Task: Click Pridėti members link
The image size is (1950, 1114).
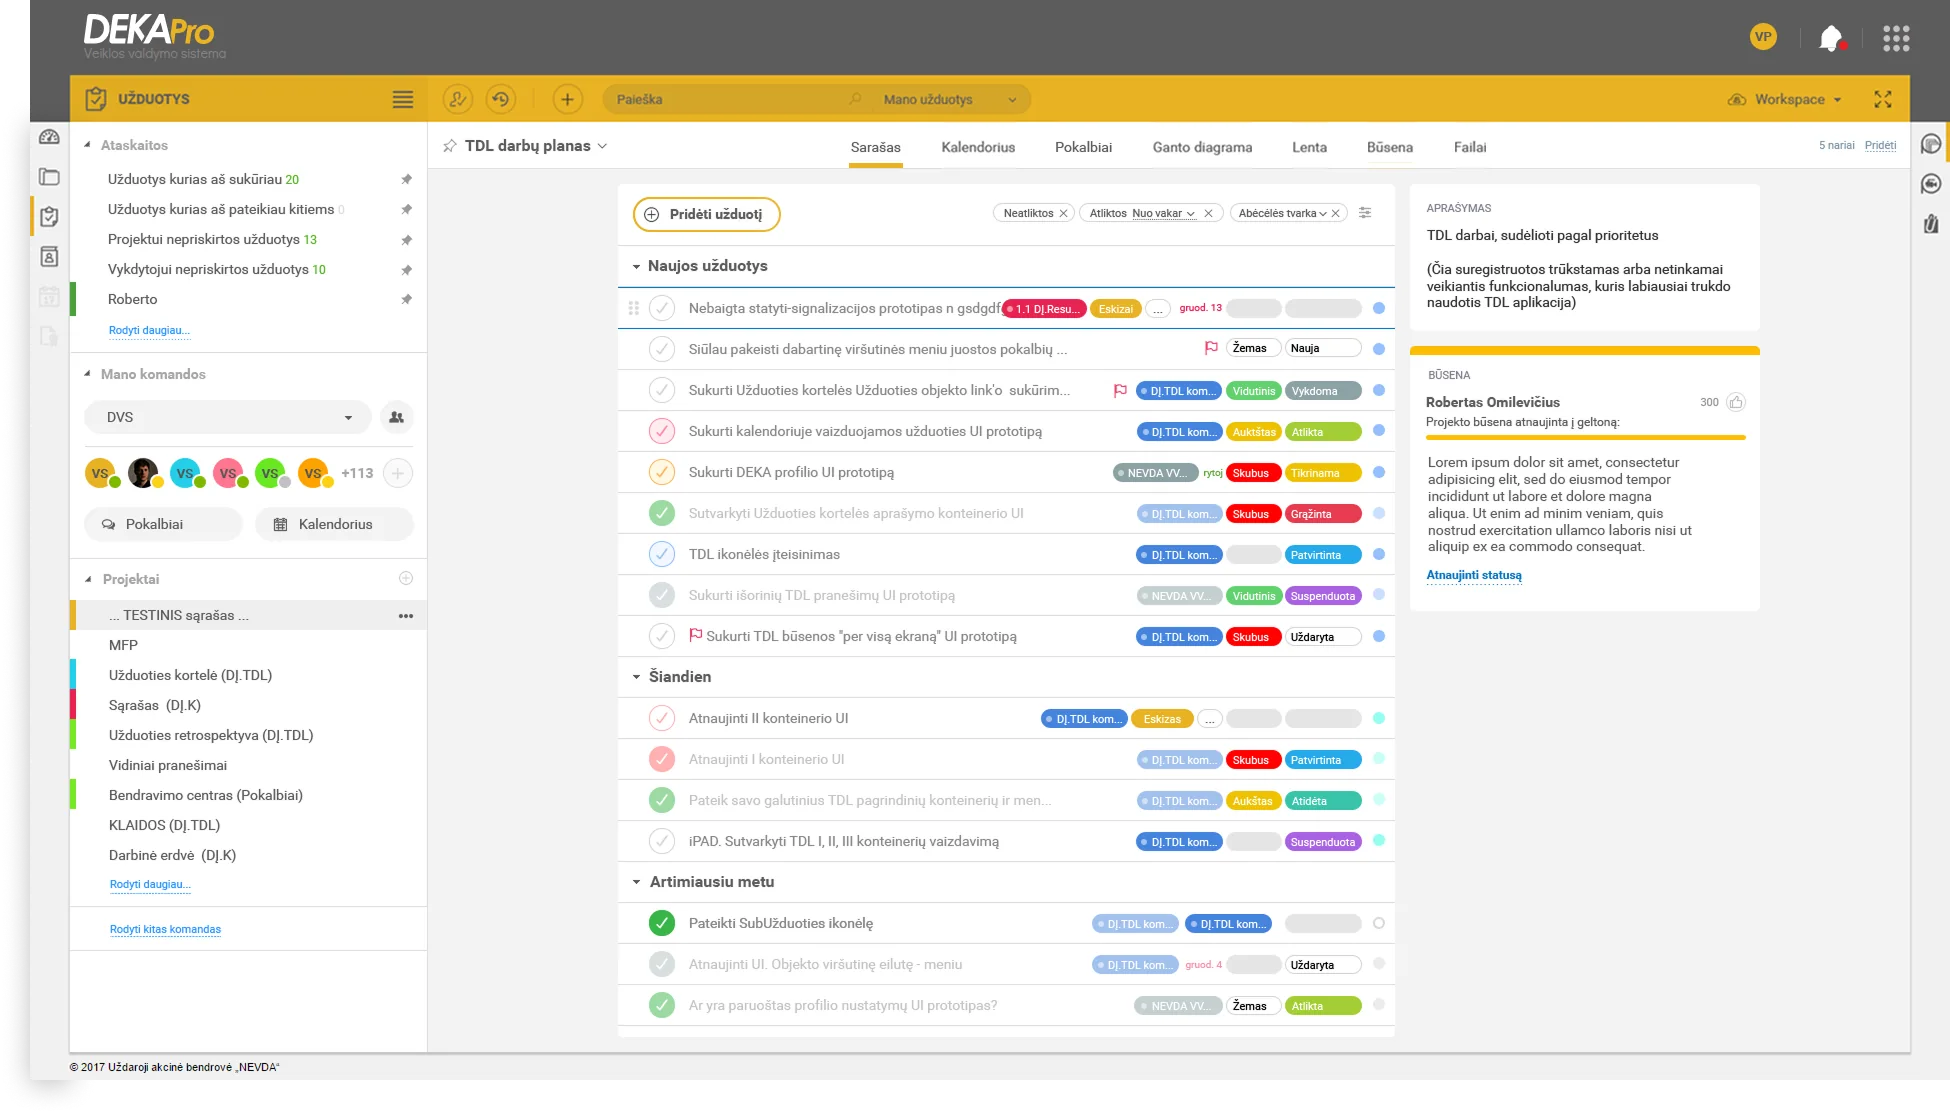Action: (1880, 145)
